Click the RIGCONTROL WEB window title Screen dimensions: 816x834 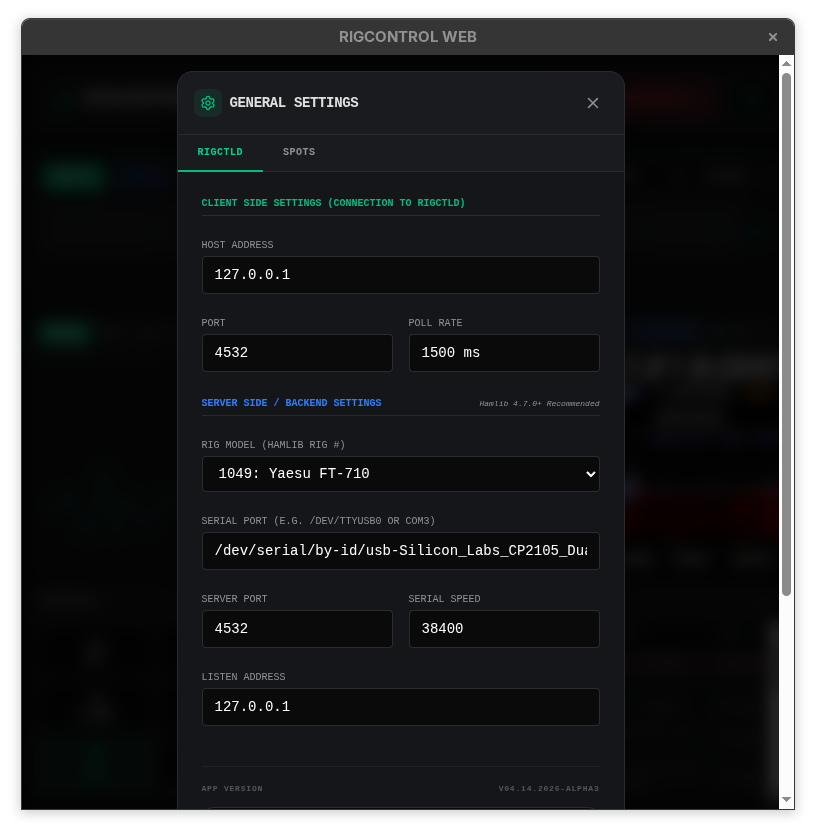pos(408,37)
